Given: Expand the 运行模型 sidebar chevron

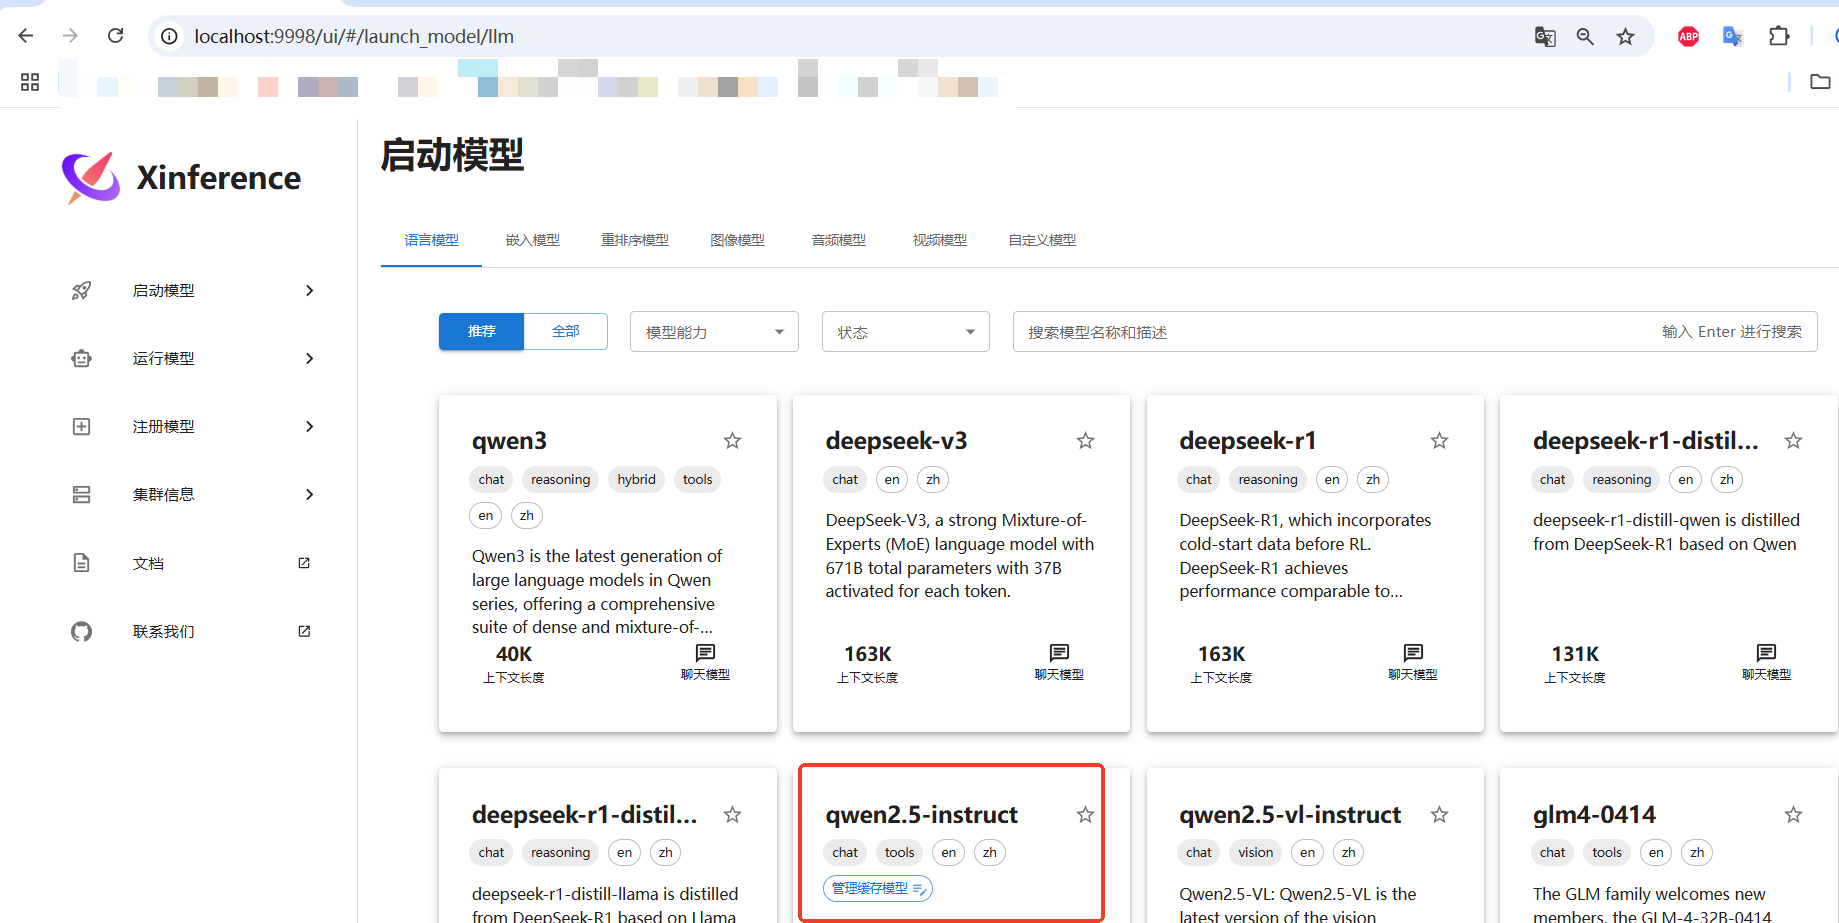Looking at the screenshot, I should coord(310,359).
